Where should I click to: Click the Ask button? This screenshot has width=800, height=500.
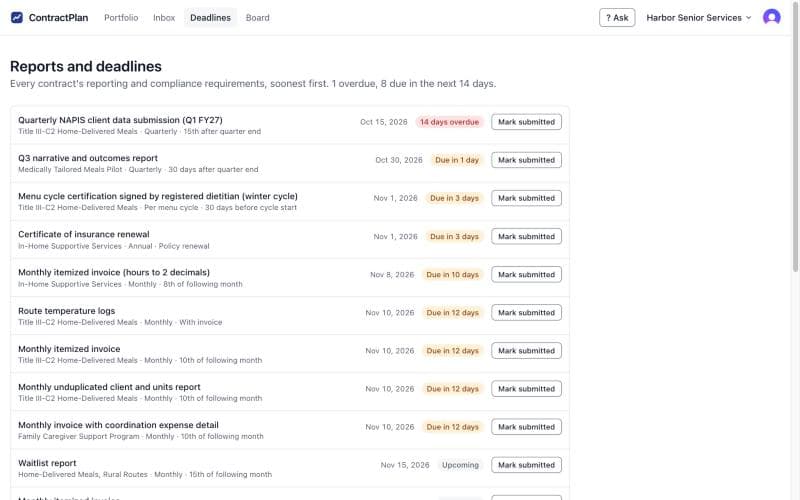(617, 17)
